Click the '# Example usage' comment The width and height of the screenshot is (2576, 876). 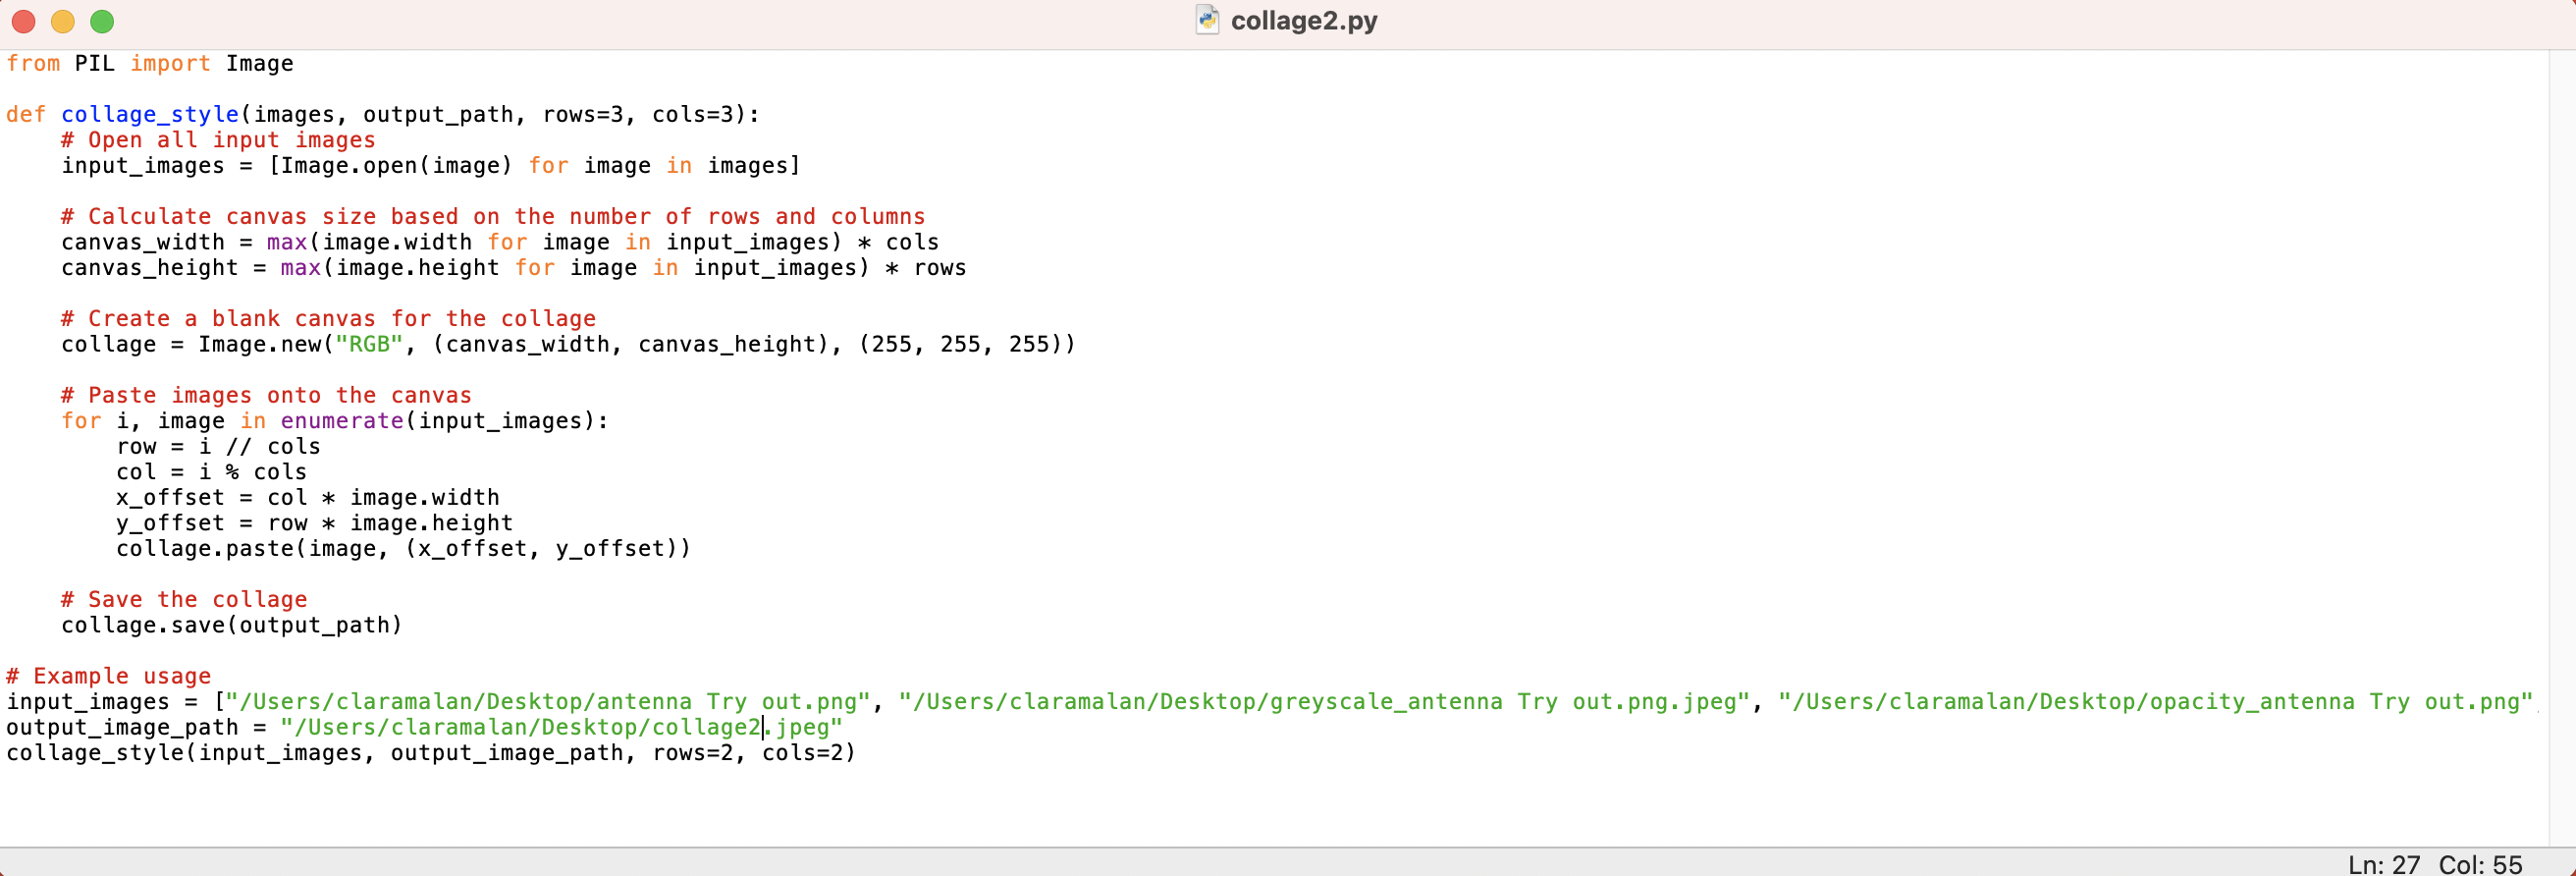(109, 676)
